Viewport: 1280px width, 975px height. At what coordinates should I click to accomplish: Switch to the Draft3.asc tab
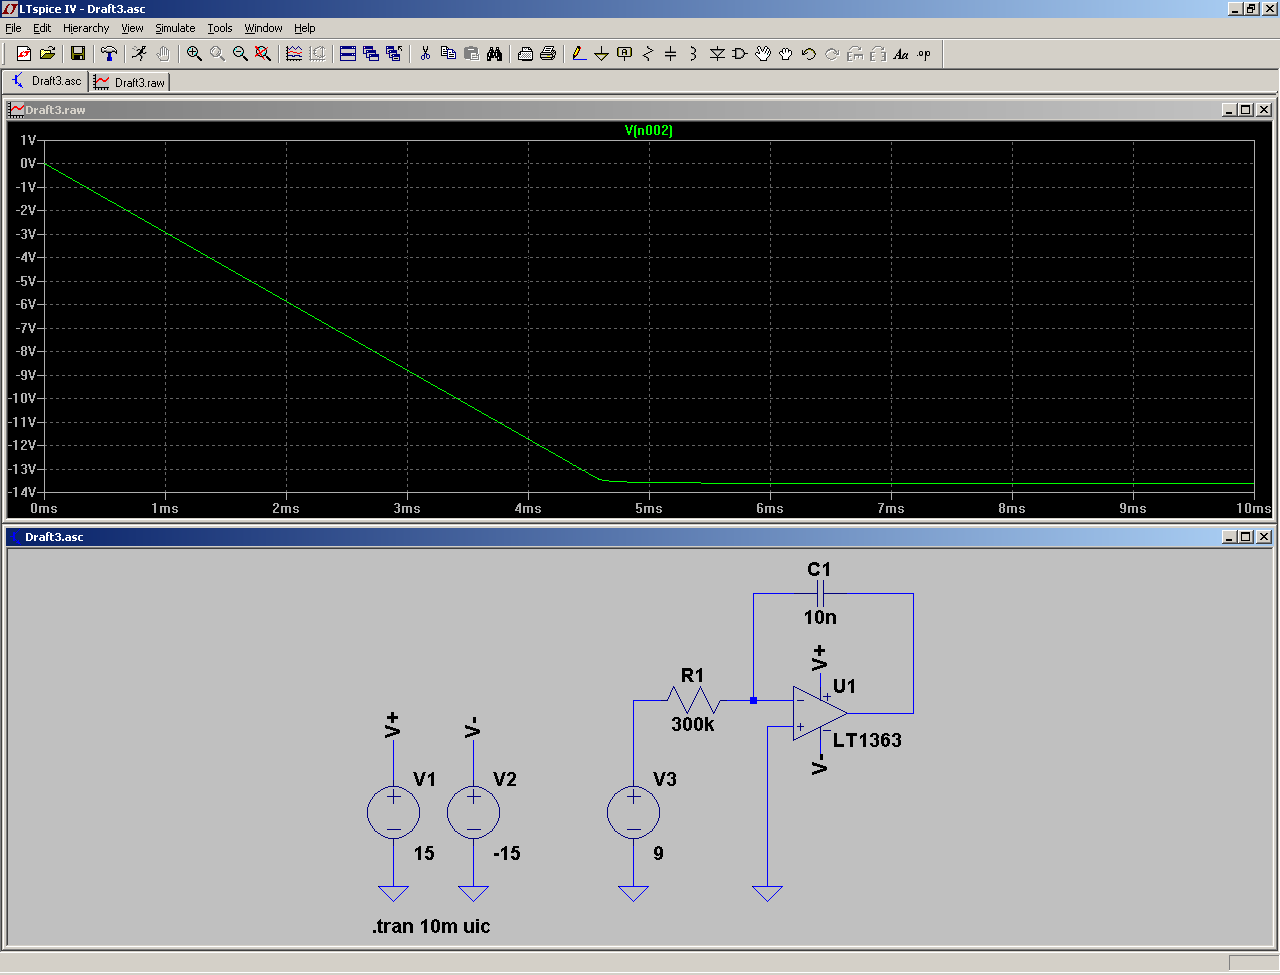(x=46, y=81)
